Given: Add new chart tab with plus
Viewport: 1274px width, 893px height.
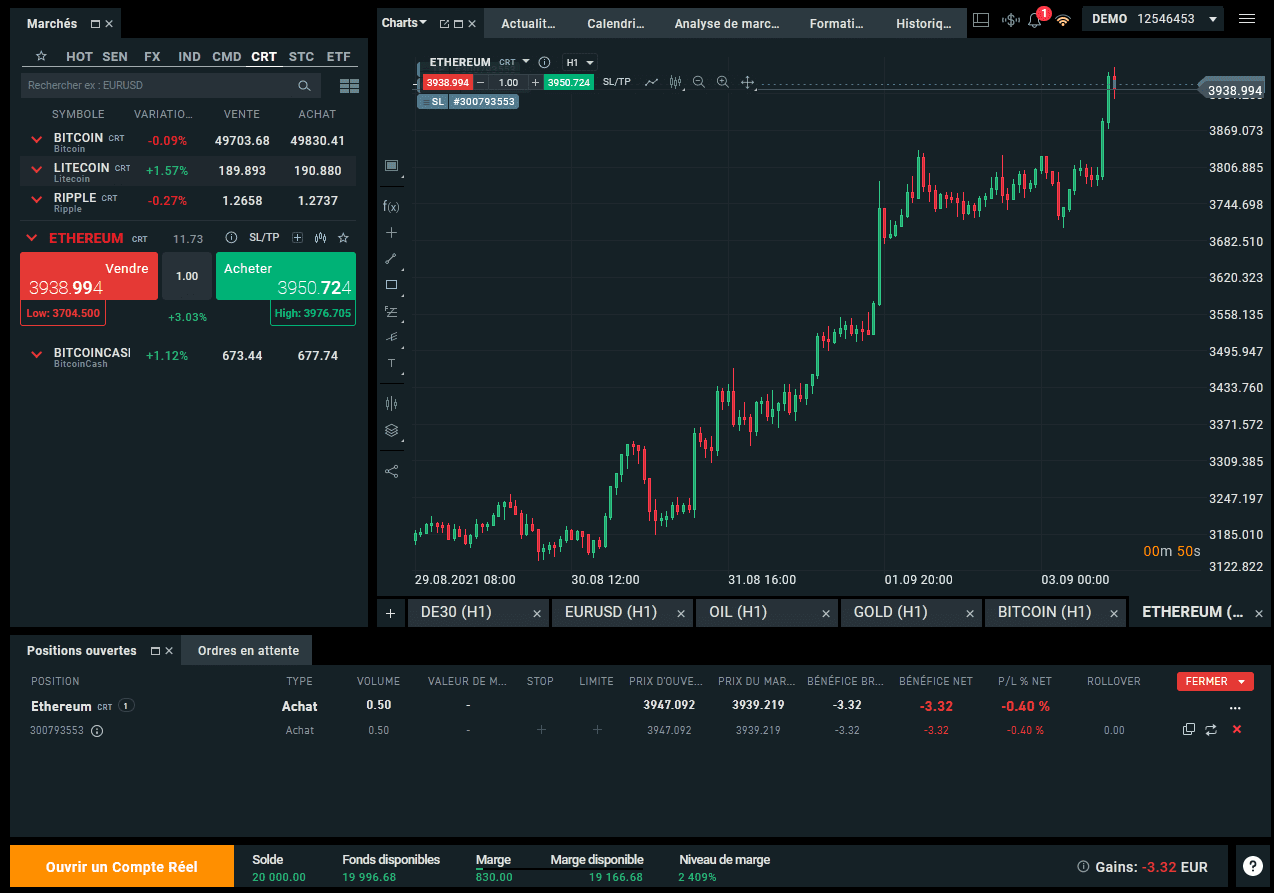Looking at the screenshot, I should point(390,612).
